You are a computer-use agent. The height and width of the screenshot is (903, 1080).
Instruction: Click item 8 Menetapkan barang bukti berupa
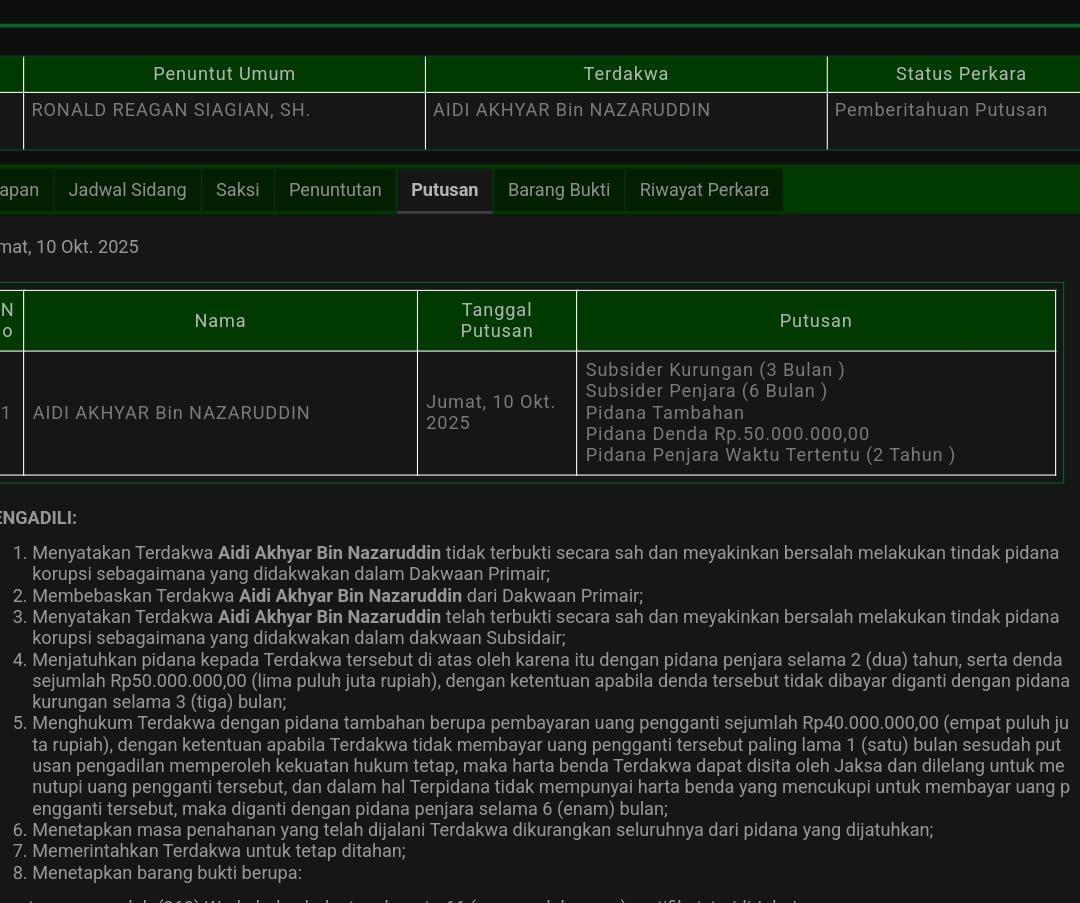[166, 873]
